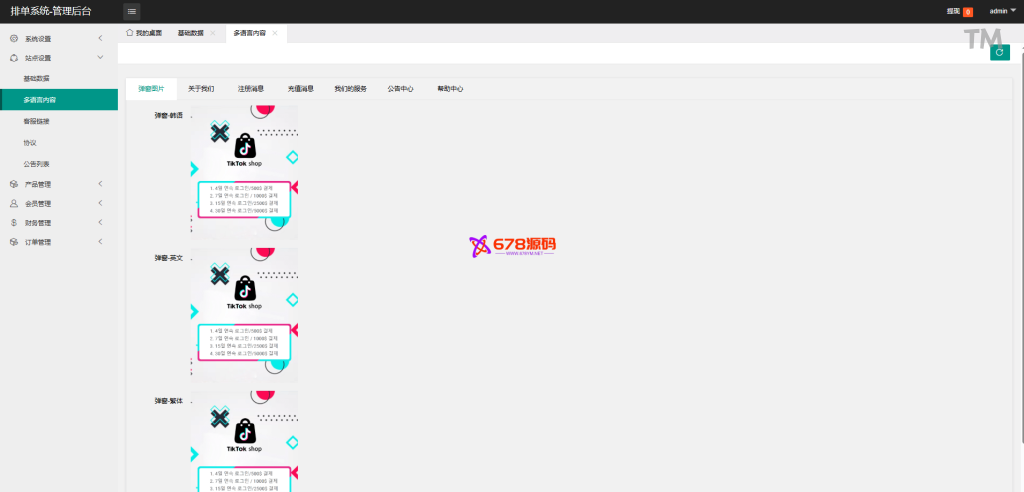Click the home icon on 我的桌面 tab
Screen dimensions: 1024x492
(x=130, y=33)
